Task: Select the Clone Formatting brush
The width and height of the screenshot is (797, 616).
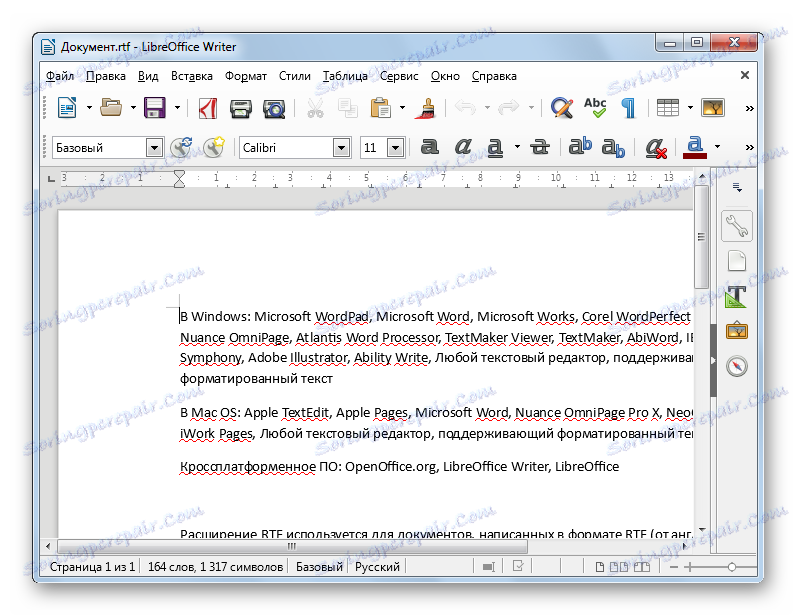Action: coord(427,108)
